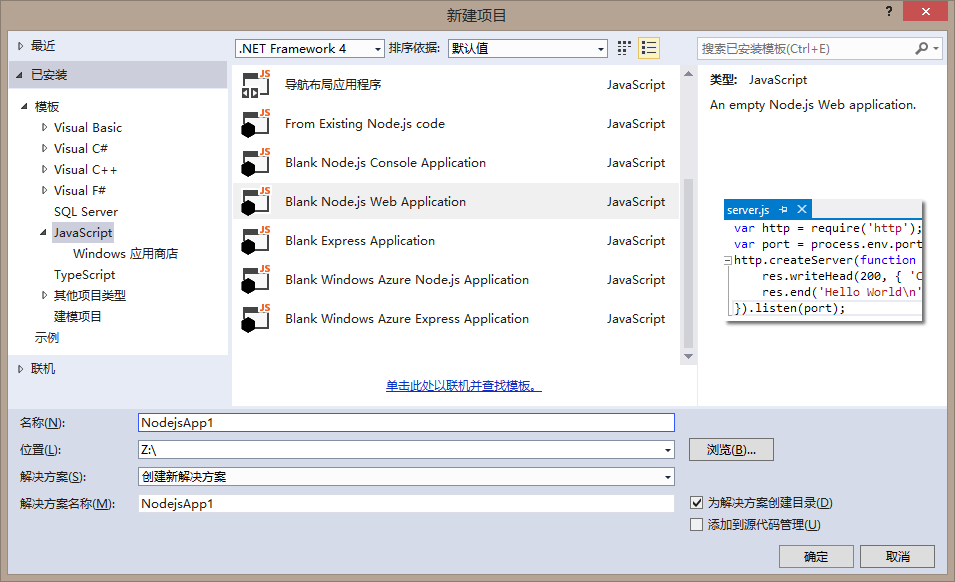Viewport: 955px width, 582px height.
Task: Uncheck 为解决方案创建目录 checkbox
Action: [697, 503]
